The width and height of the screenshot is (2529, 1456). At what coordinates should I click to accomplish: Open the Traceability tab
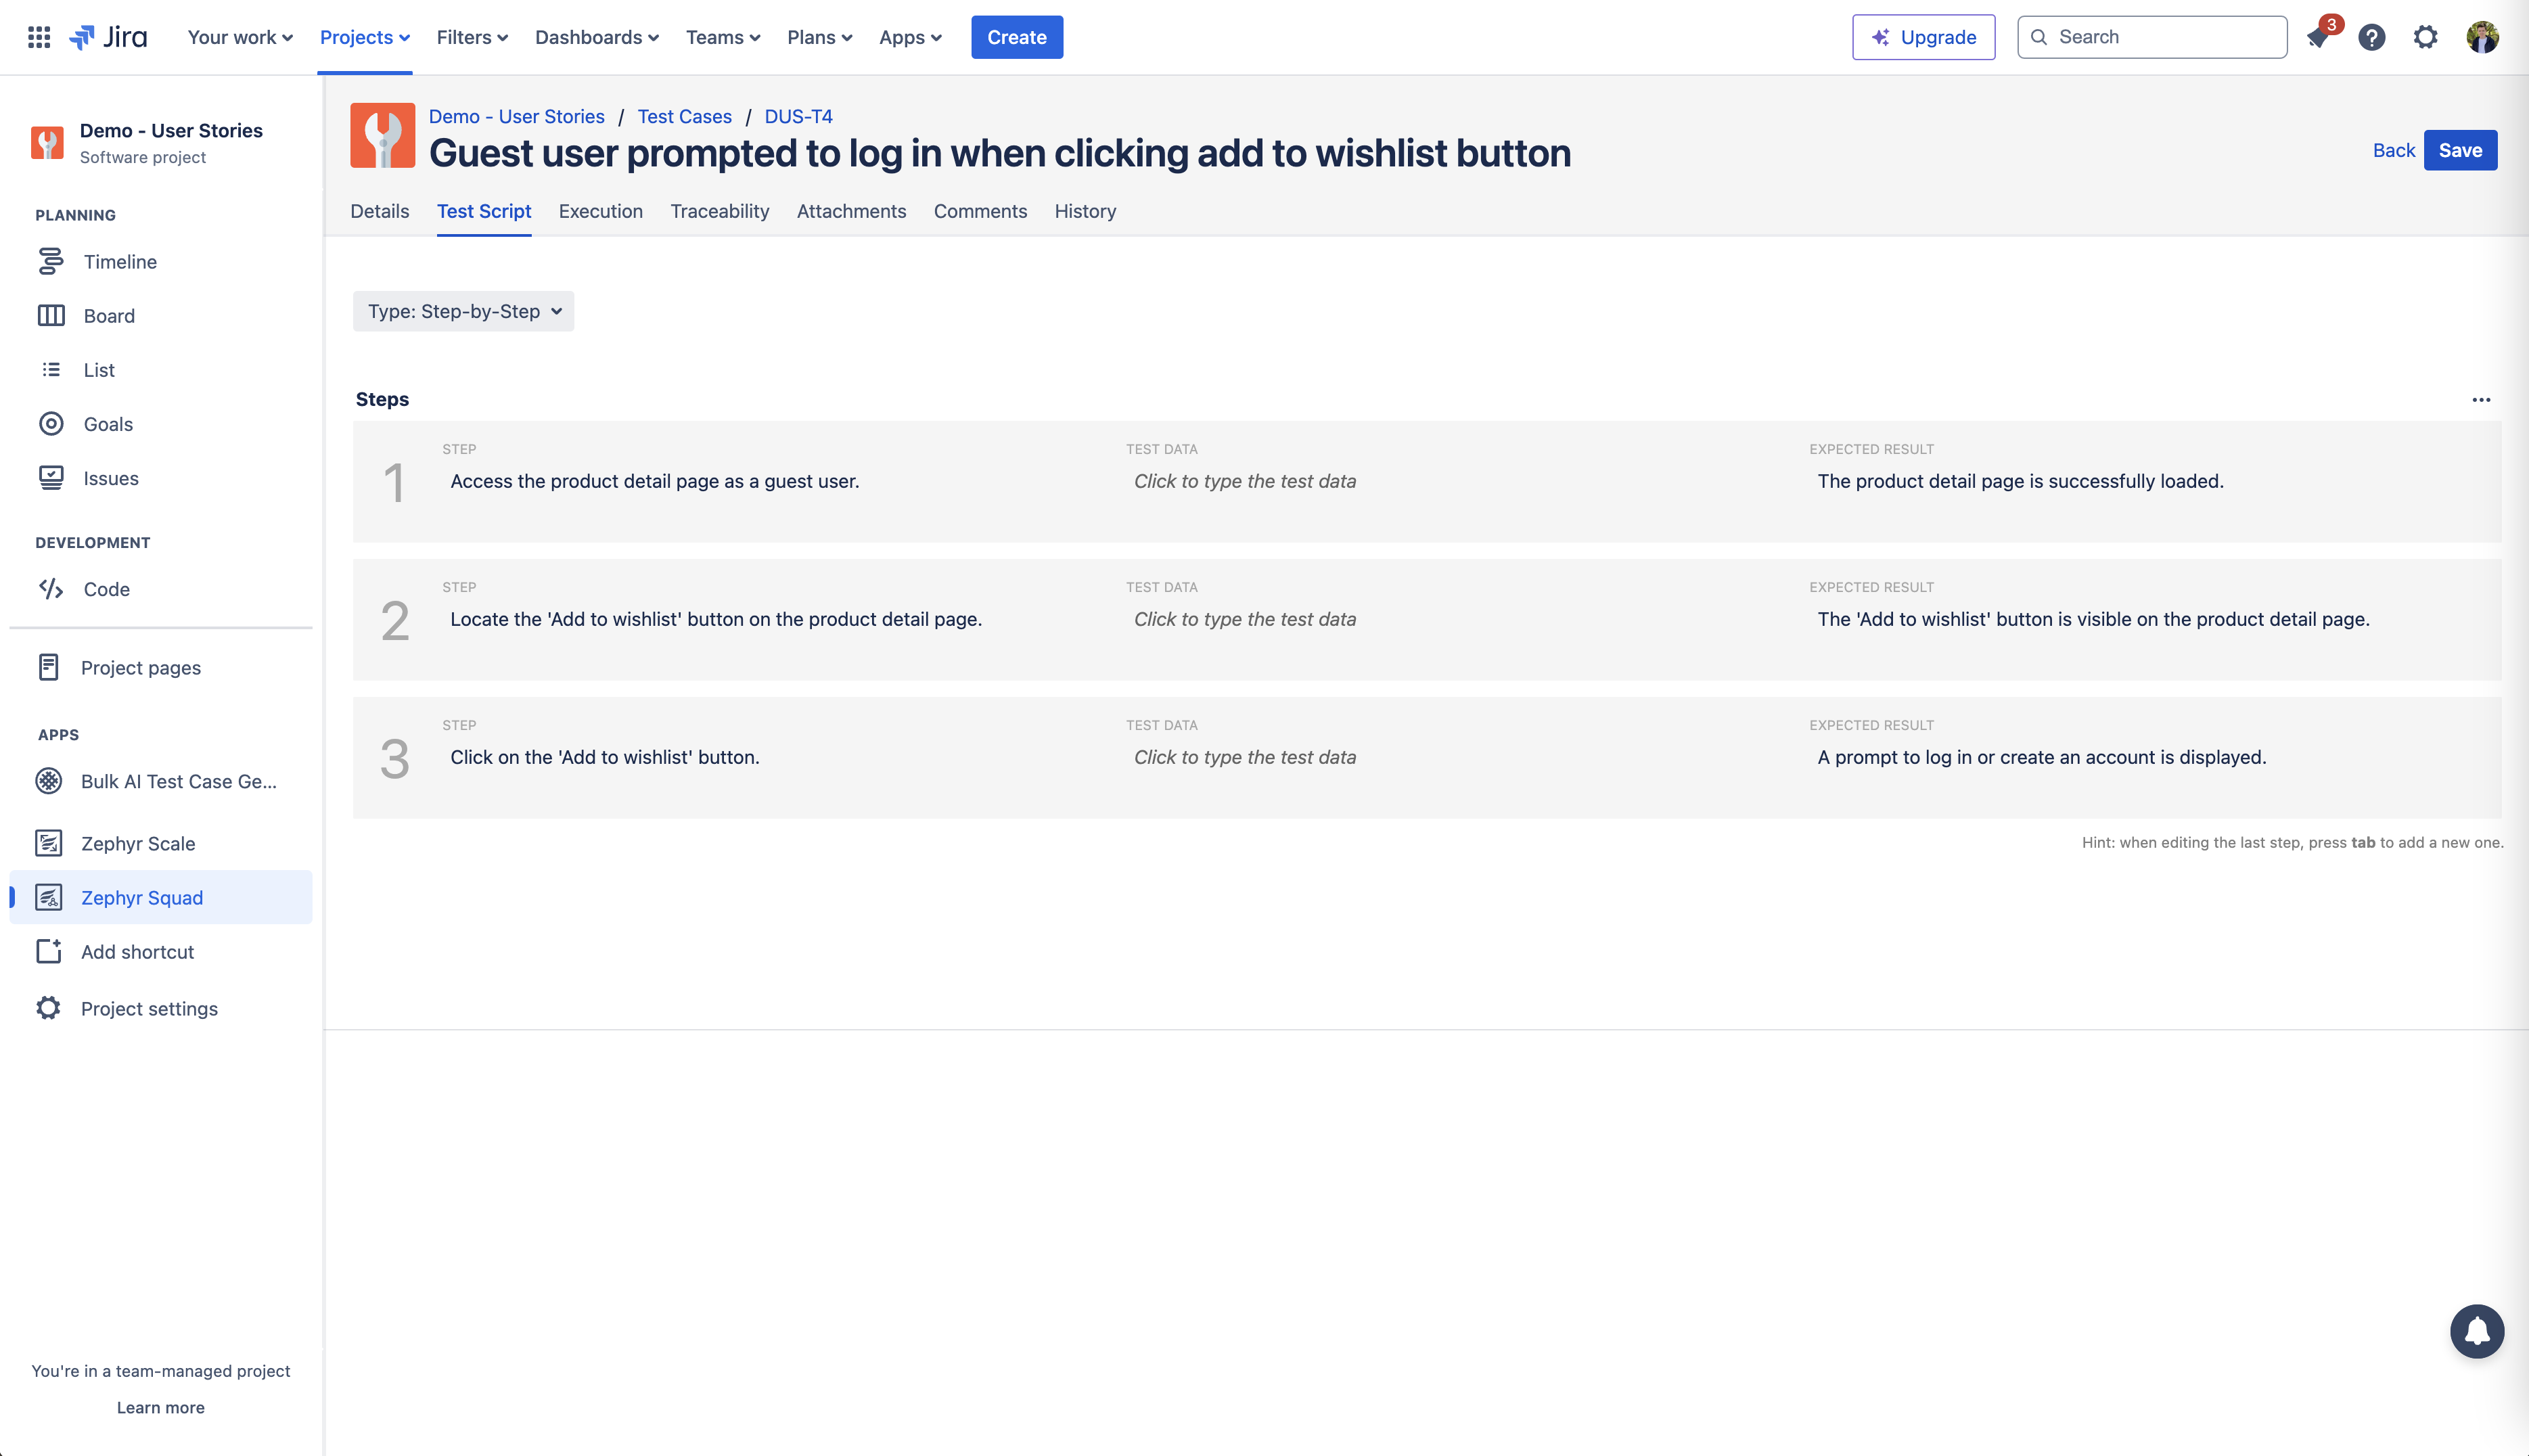pyautogui.click(x=719, y=211)
